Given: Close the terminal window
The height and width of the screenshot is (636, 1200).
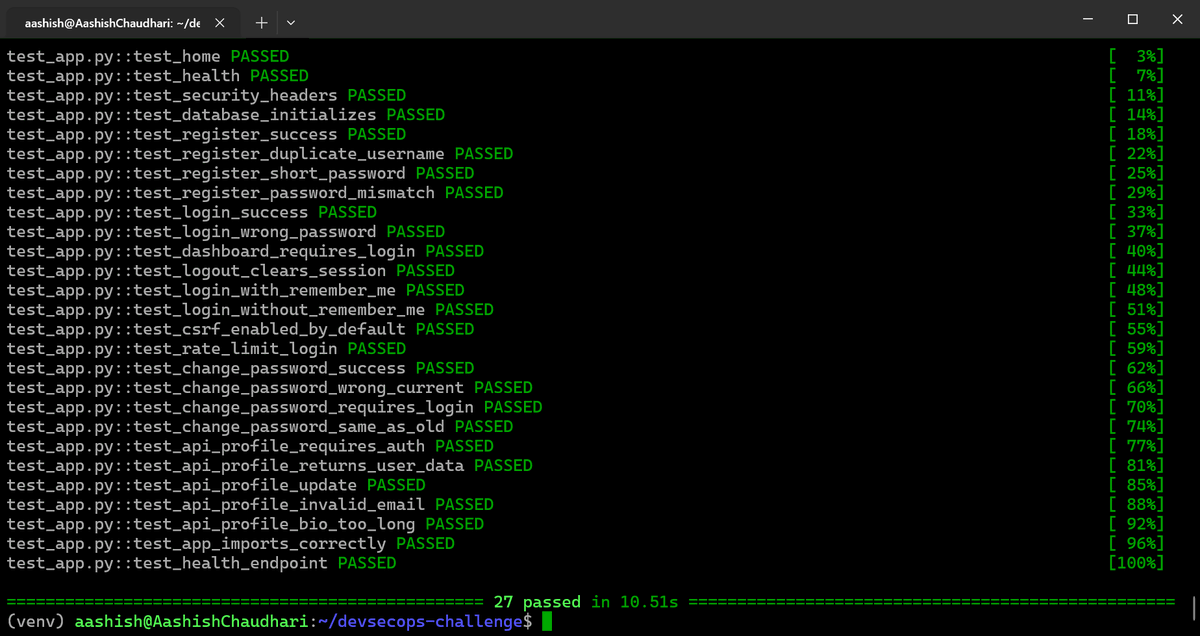Looking at the screenshot, I should [x=1177, y=19].
